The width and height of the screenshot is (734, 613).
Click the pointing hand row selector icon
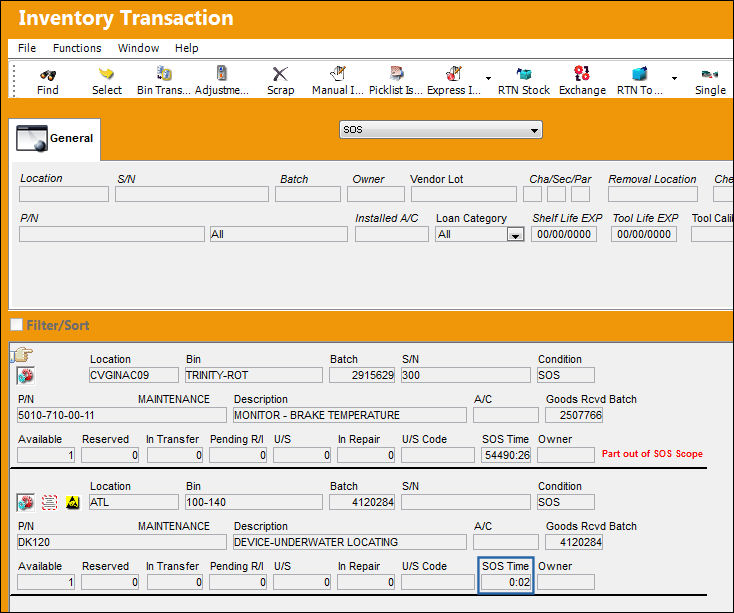point(22,355)
